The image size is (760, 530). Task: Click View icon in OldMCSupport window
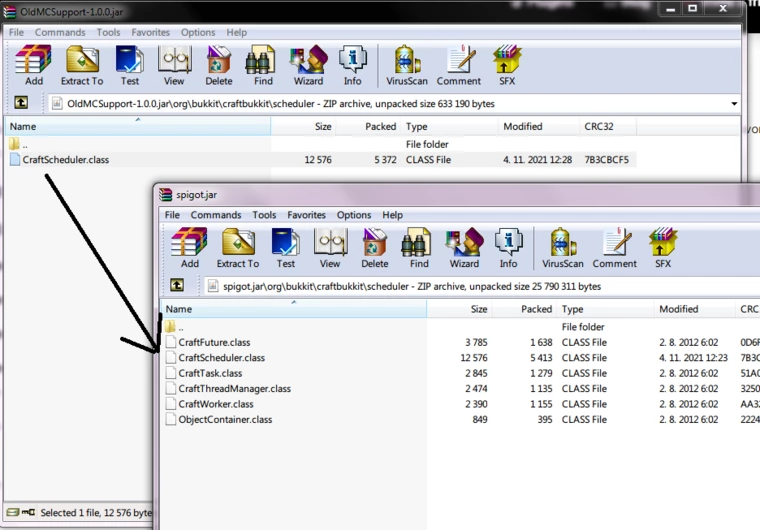coord(174,65)
